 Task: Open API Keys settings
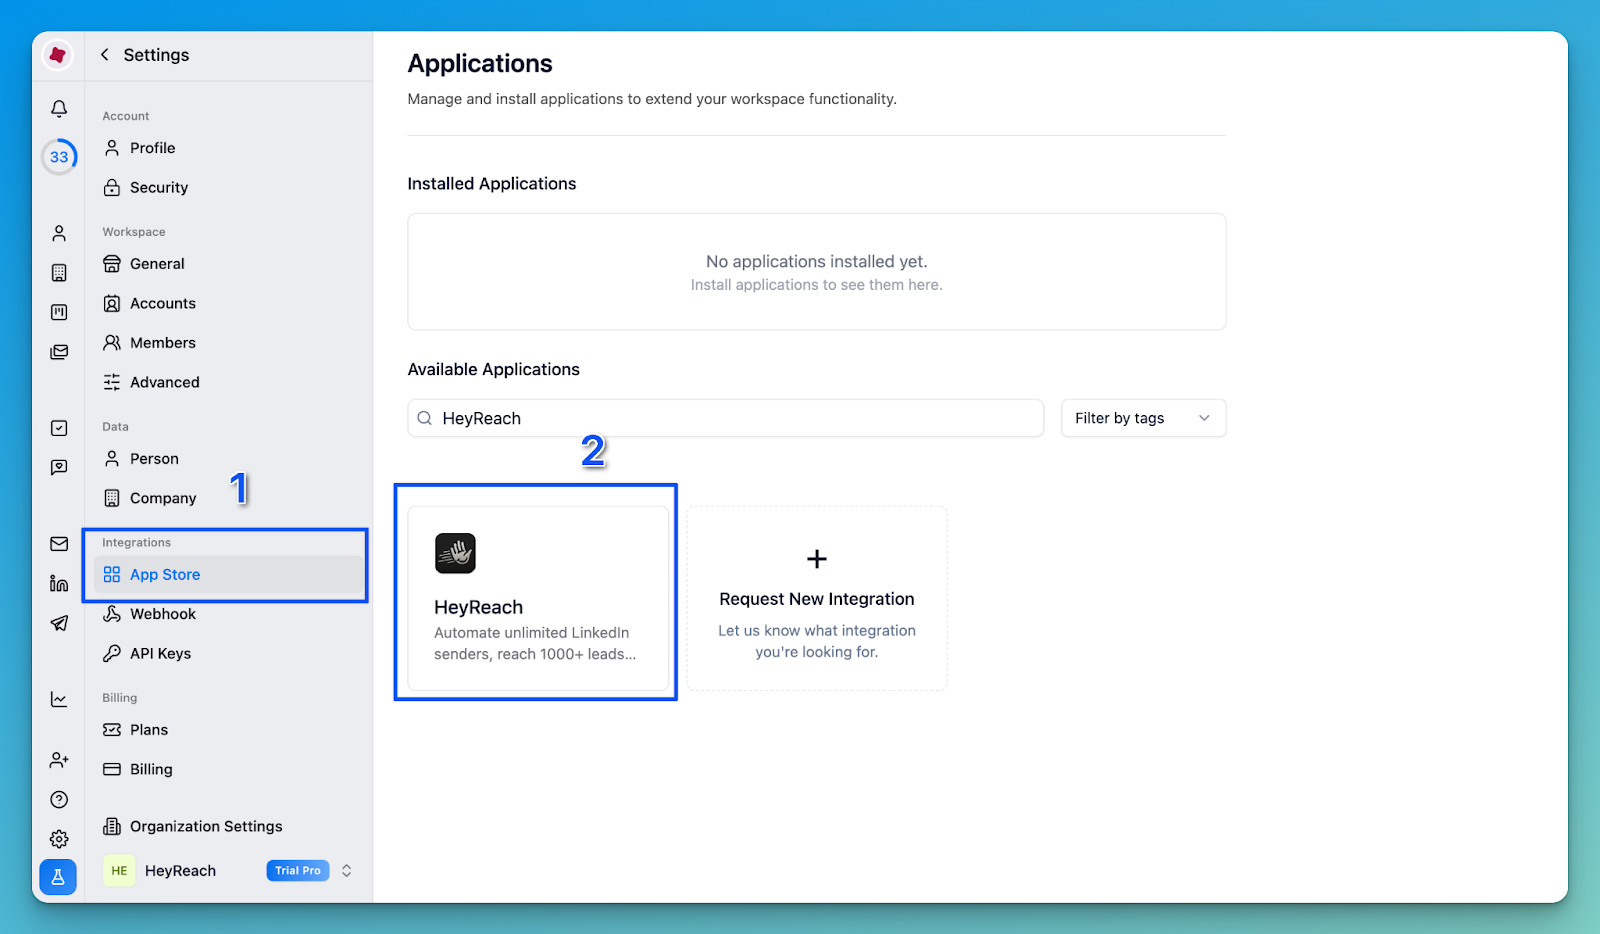(x=227, y=653)
